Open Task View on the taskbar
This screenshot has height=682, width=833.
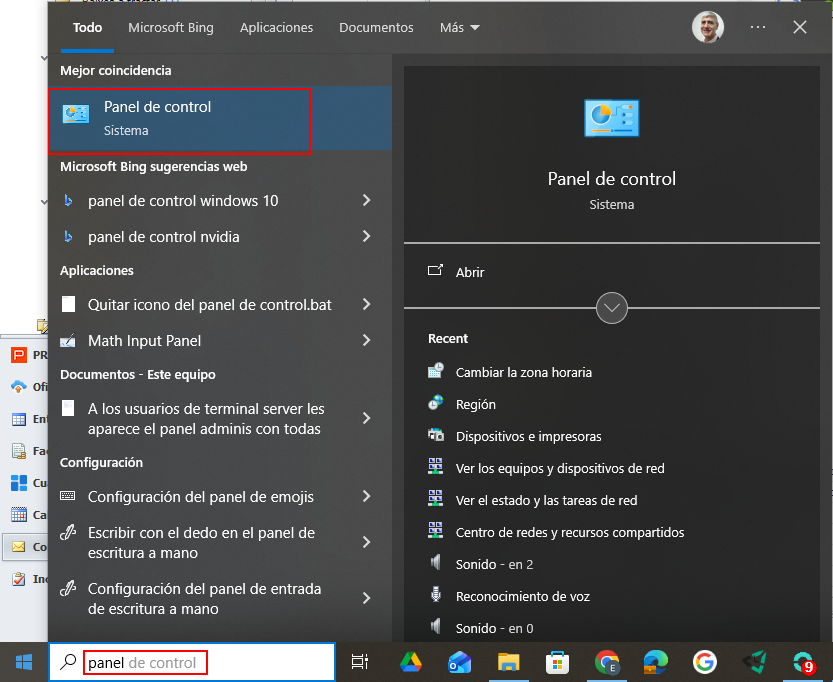point(360,662)
